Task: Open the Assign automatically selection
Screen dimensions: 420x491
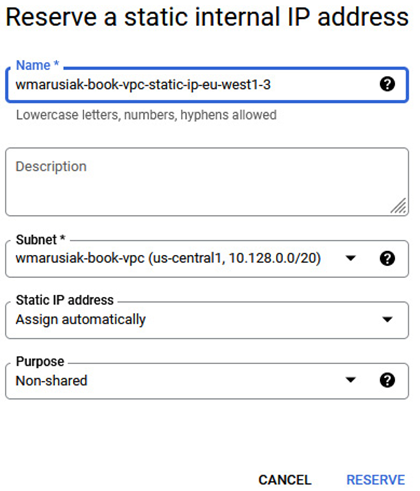Action: (x=207, y=320)
